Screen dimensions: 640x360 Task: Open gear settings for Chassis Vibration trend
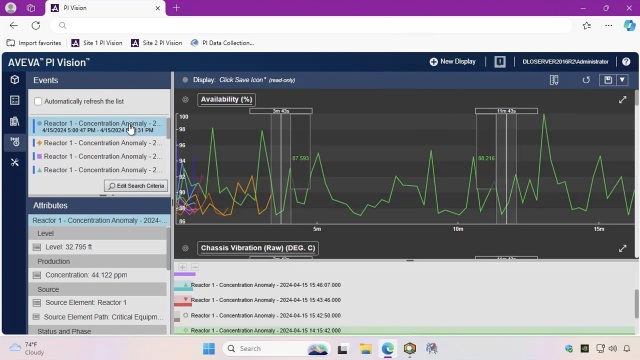click(x=185, y=248)
